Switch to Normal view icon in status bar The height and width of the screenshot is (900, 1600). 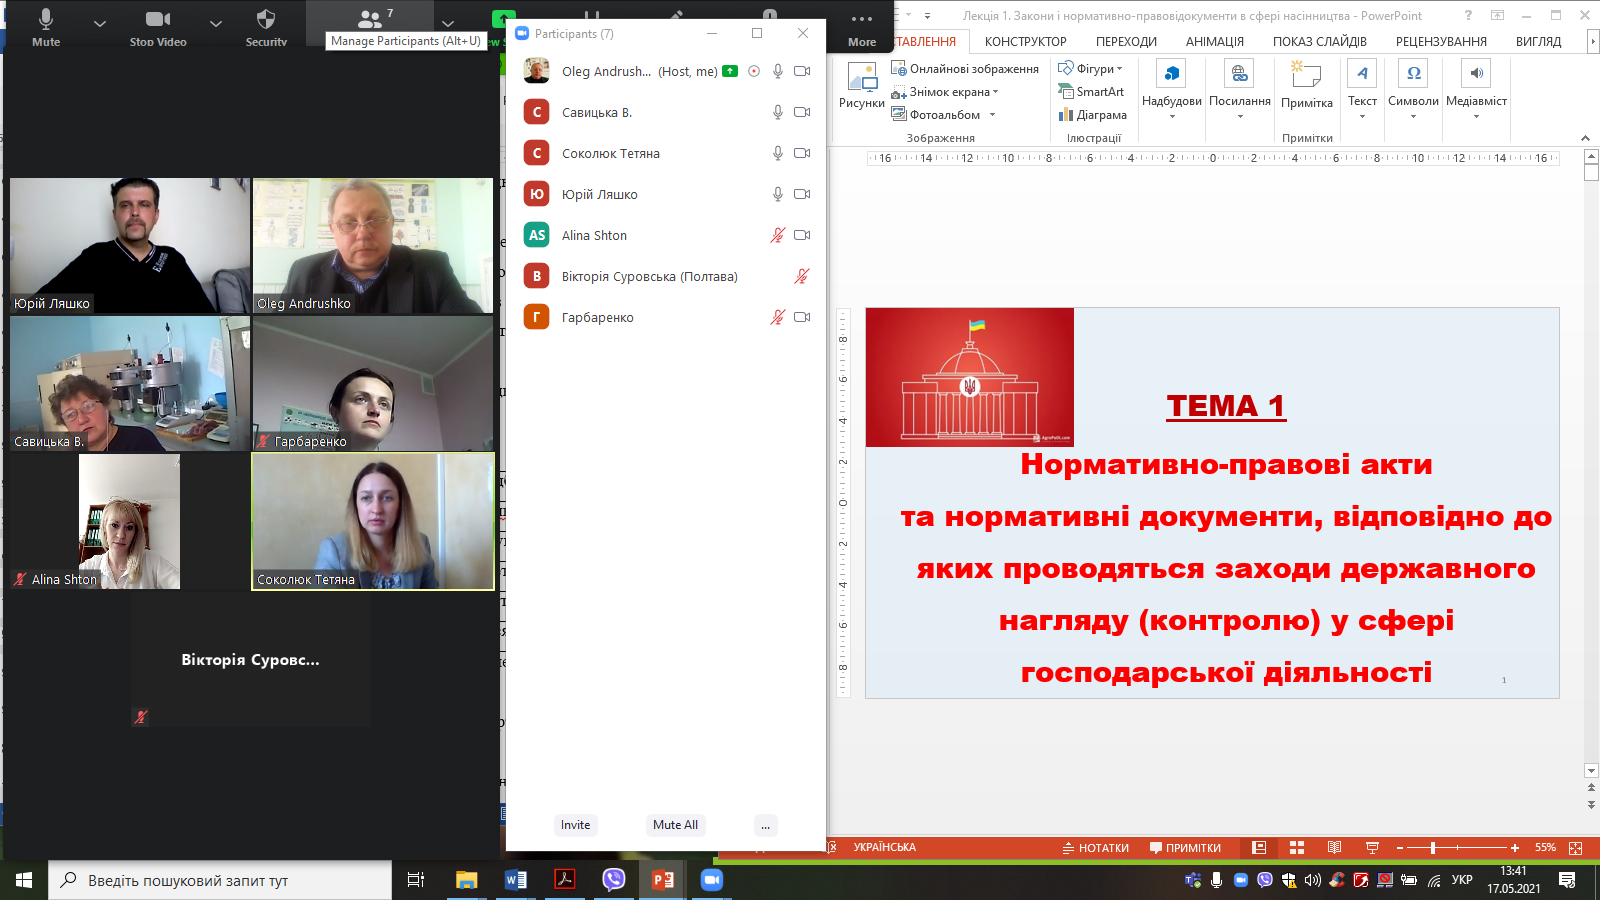[x=1259, y=848]
